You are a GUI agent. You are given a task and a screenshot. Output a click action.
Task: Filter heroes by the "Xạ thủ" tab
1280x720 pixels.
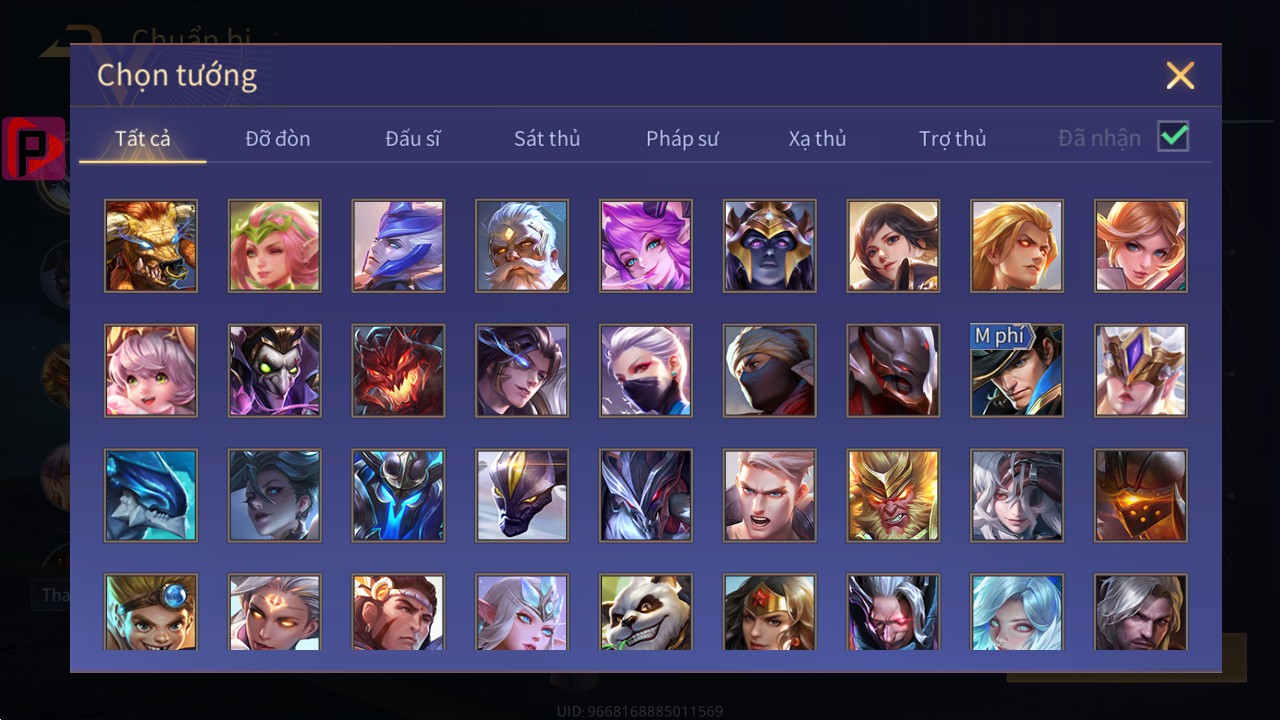[817, 139]
